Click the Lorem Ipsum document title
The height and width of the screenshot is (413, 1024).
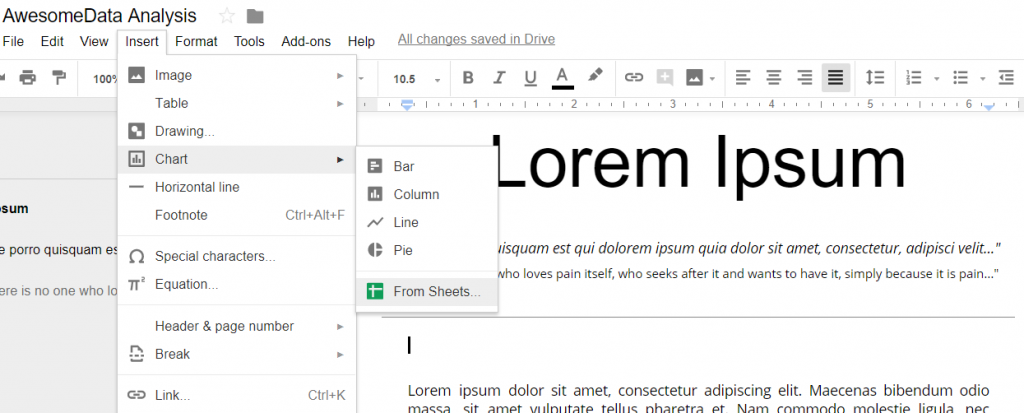point(698,163)
